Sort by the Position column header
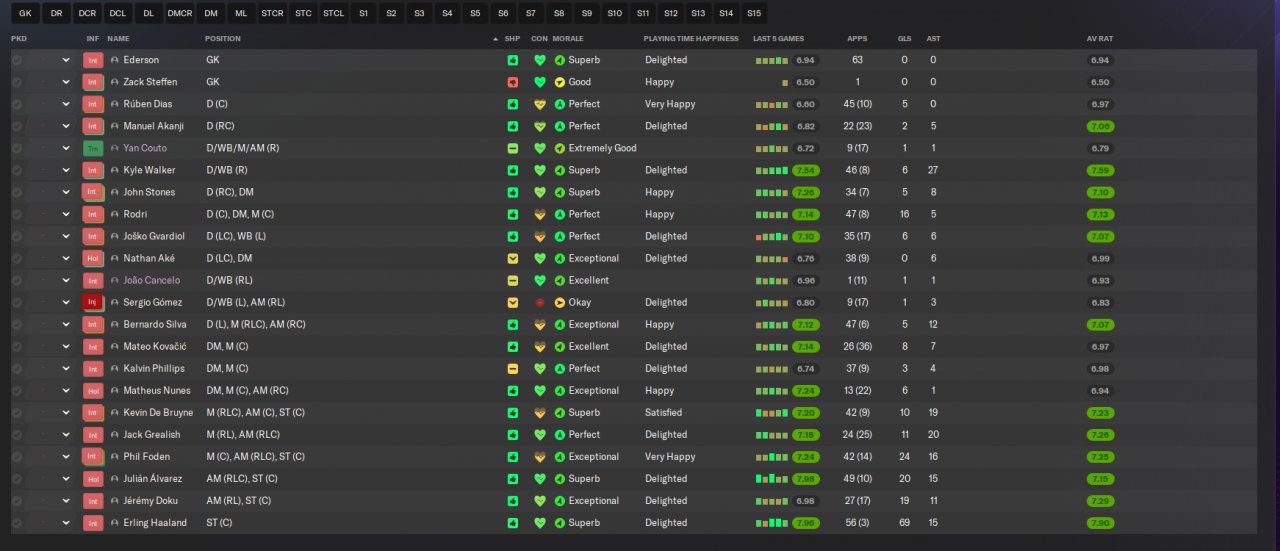The width and height of the screenshot is (1280, 551). (223, 38)
